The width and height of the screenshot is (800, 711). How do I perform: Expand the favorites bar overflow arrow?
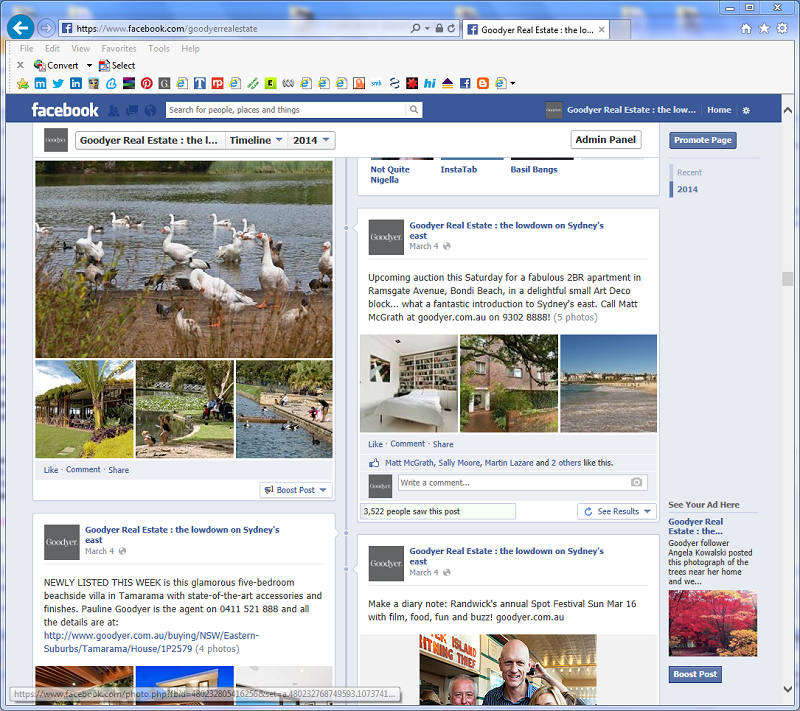[x=513, y=83]
